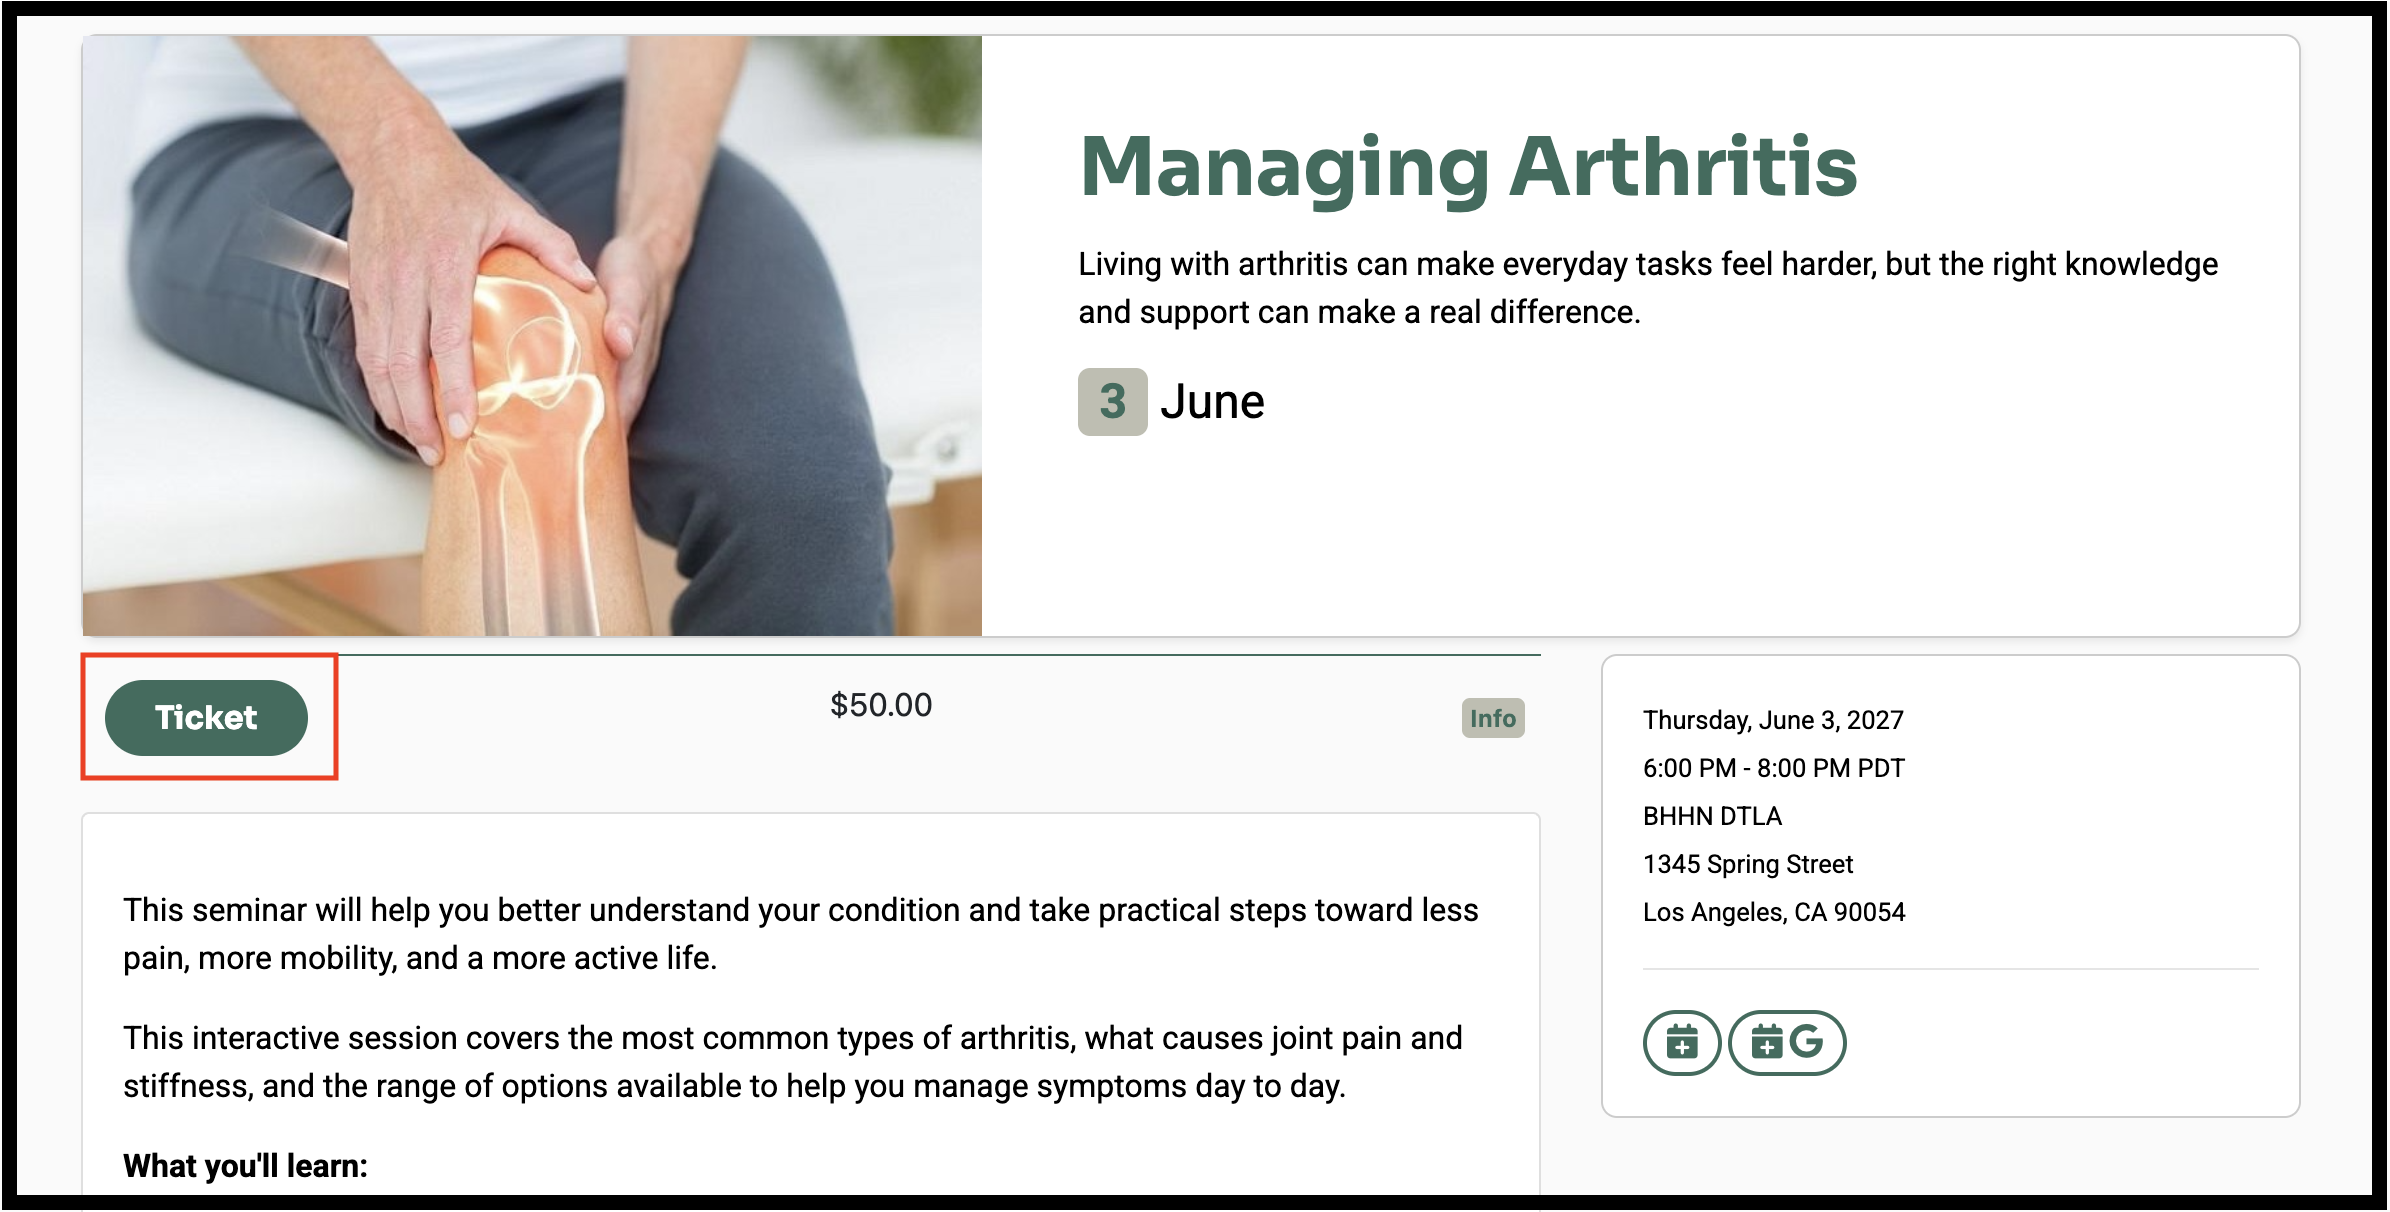Click the green line above the ticket row
The image size is (2390, 1212).
940,655
